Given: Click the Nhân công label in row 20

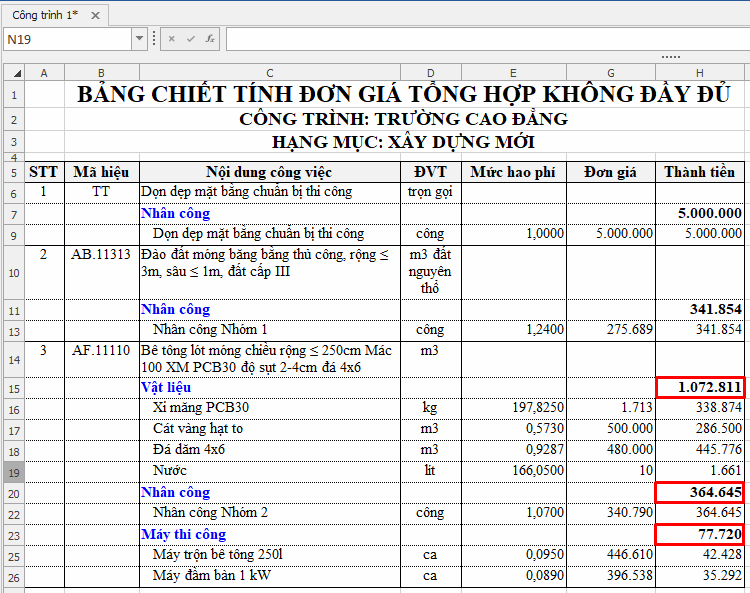Looking at the screenshot, I should coord(176,493).
